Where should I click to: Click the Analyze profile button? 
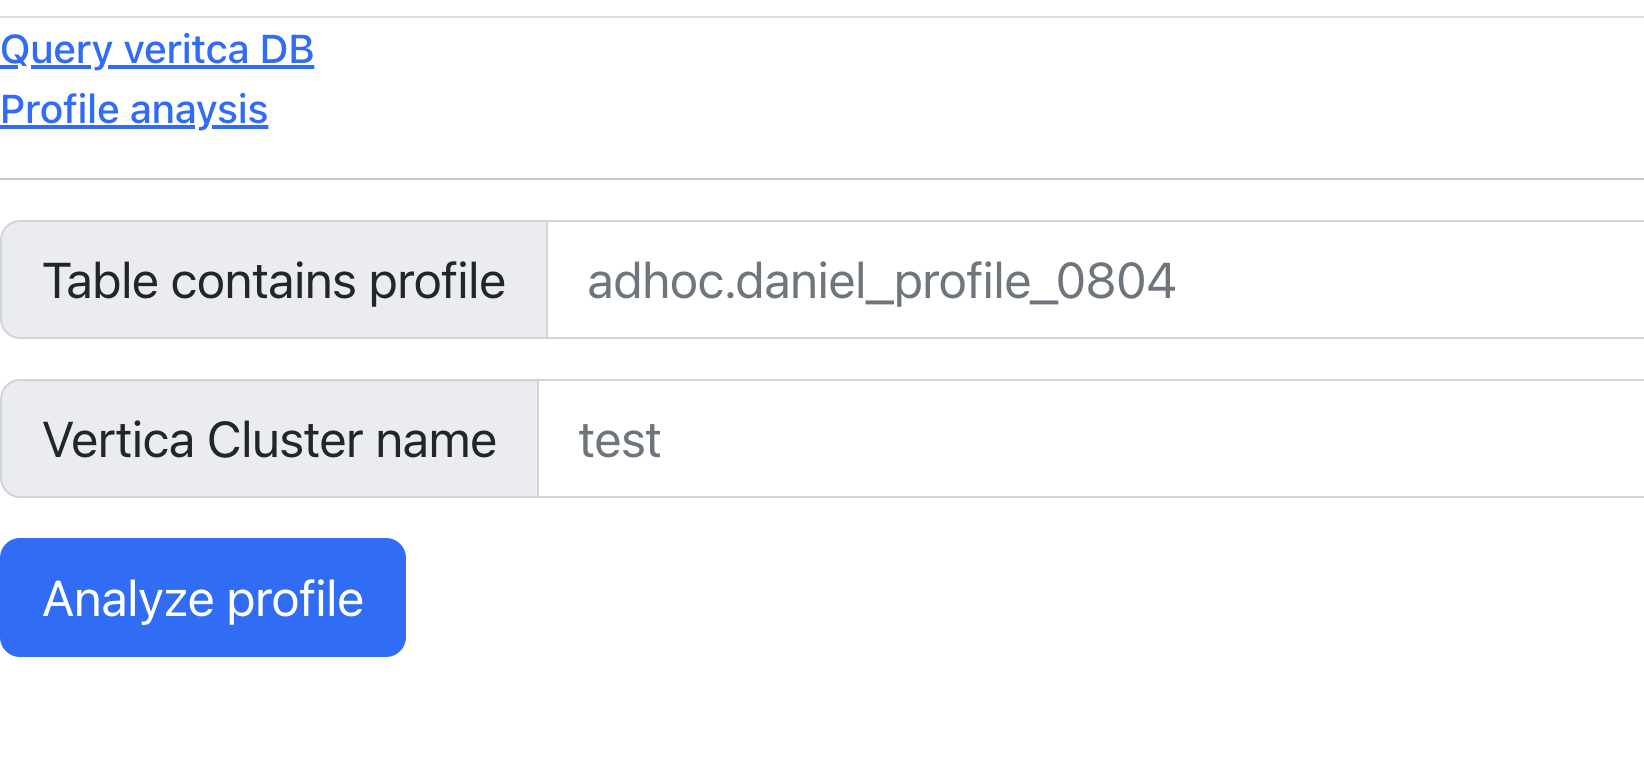[203, 598]
